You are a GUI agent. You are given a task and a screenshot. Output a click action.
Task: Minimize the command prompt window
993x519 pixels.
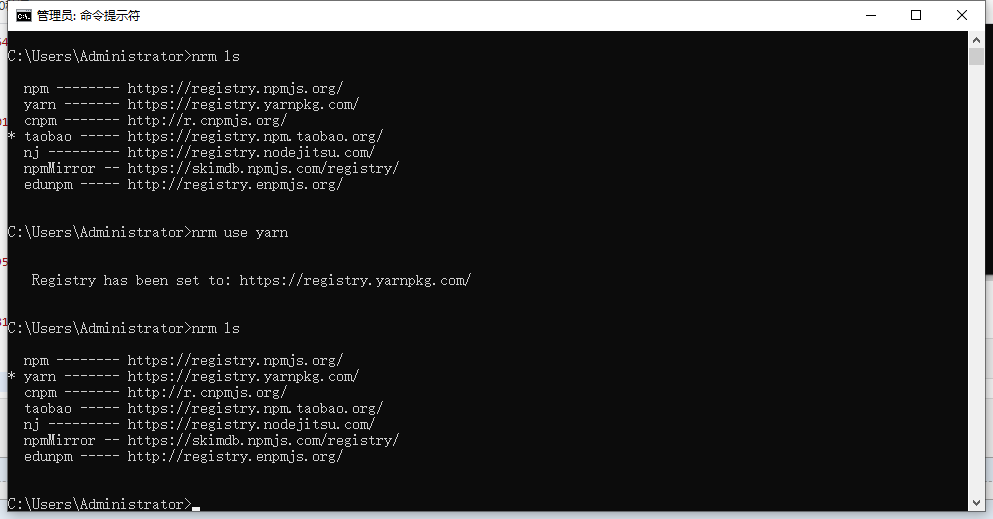pyautogui.click(x=871, y=15)
